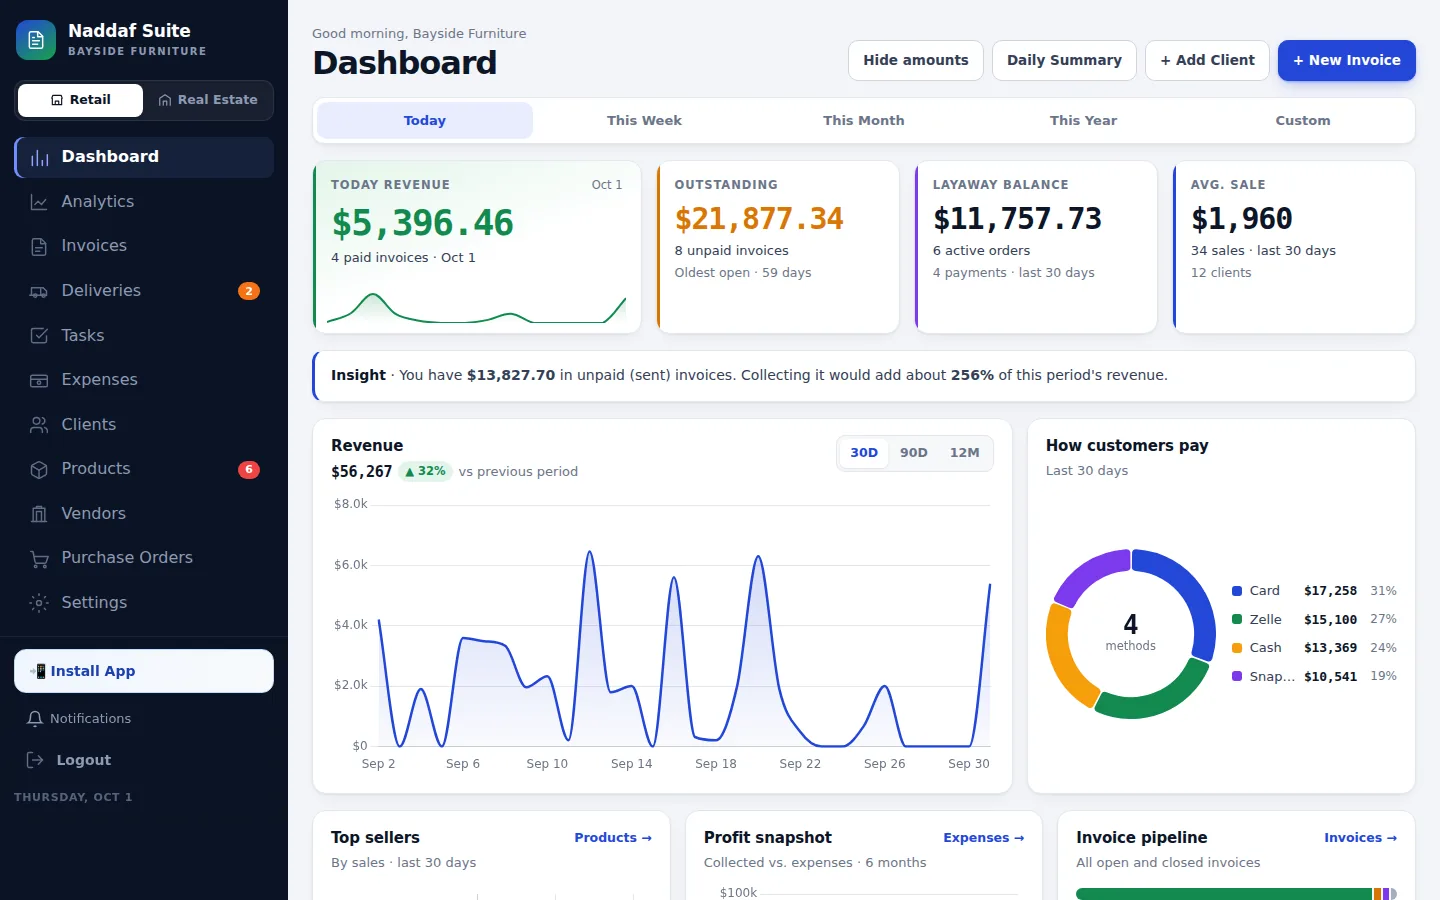This screenshot has height=900, width=1440.
Task: Select the 12M revenue range
Action: click(965, 453)
